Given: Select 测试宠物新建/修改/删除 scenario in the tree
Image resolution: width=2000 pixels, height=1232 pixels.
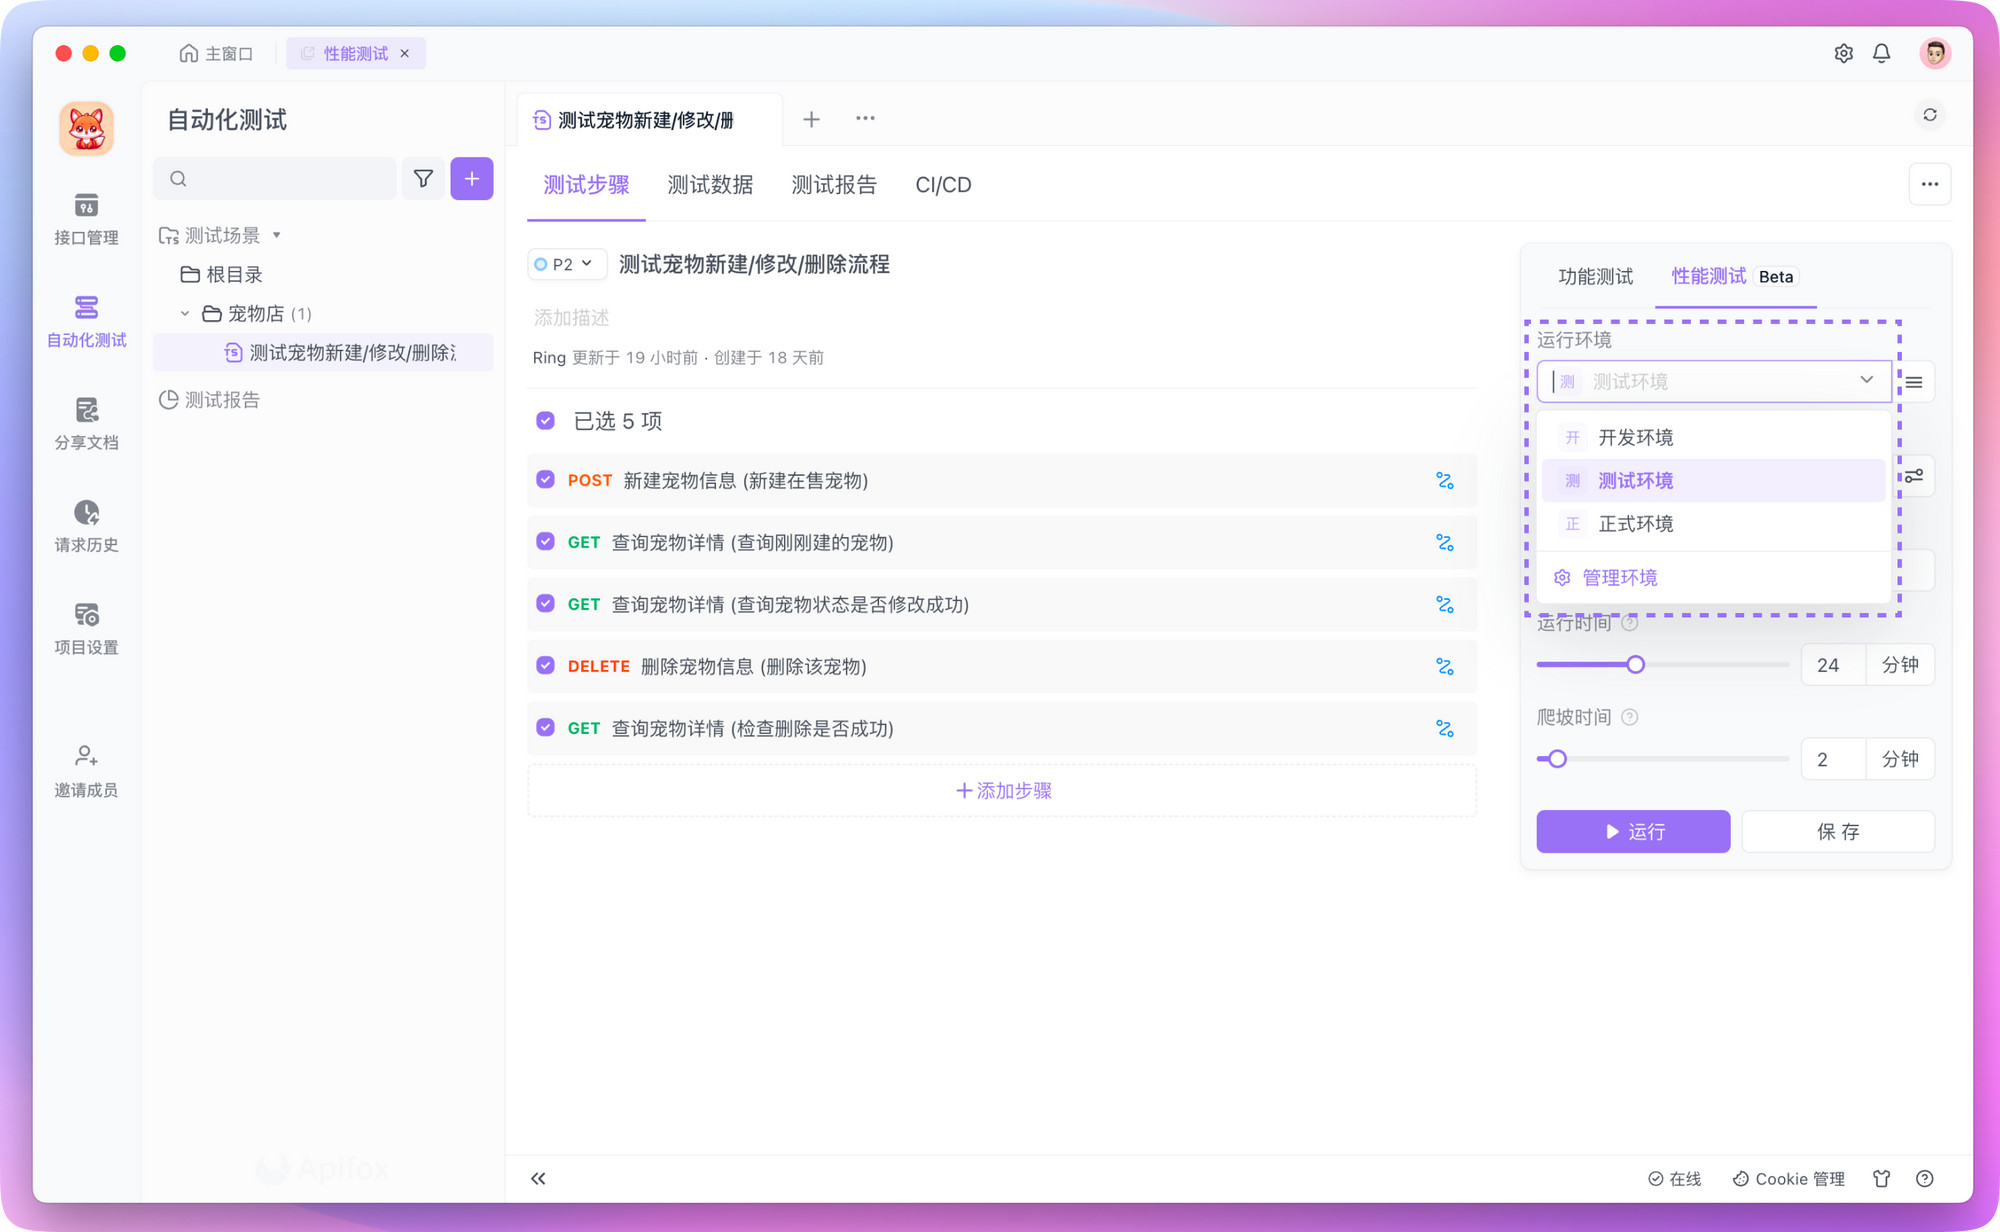Looking at the screenshot, I should (x=323, y=353).
